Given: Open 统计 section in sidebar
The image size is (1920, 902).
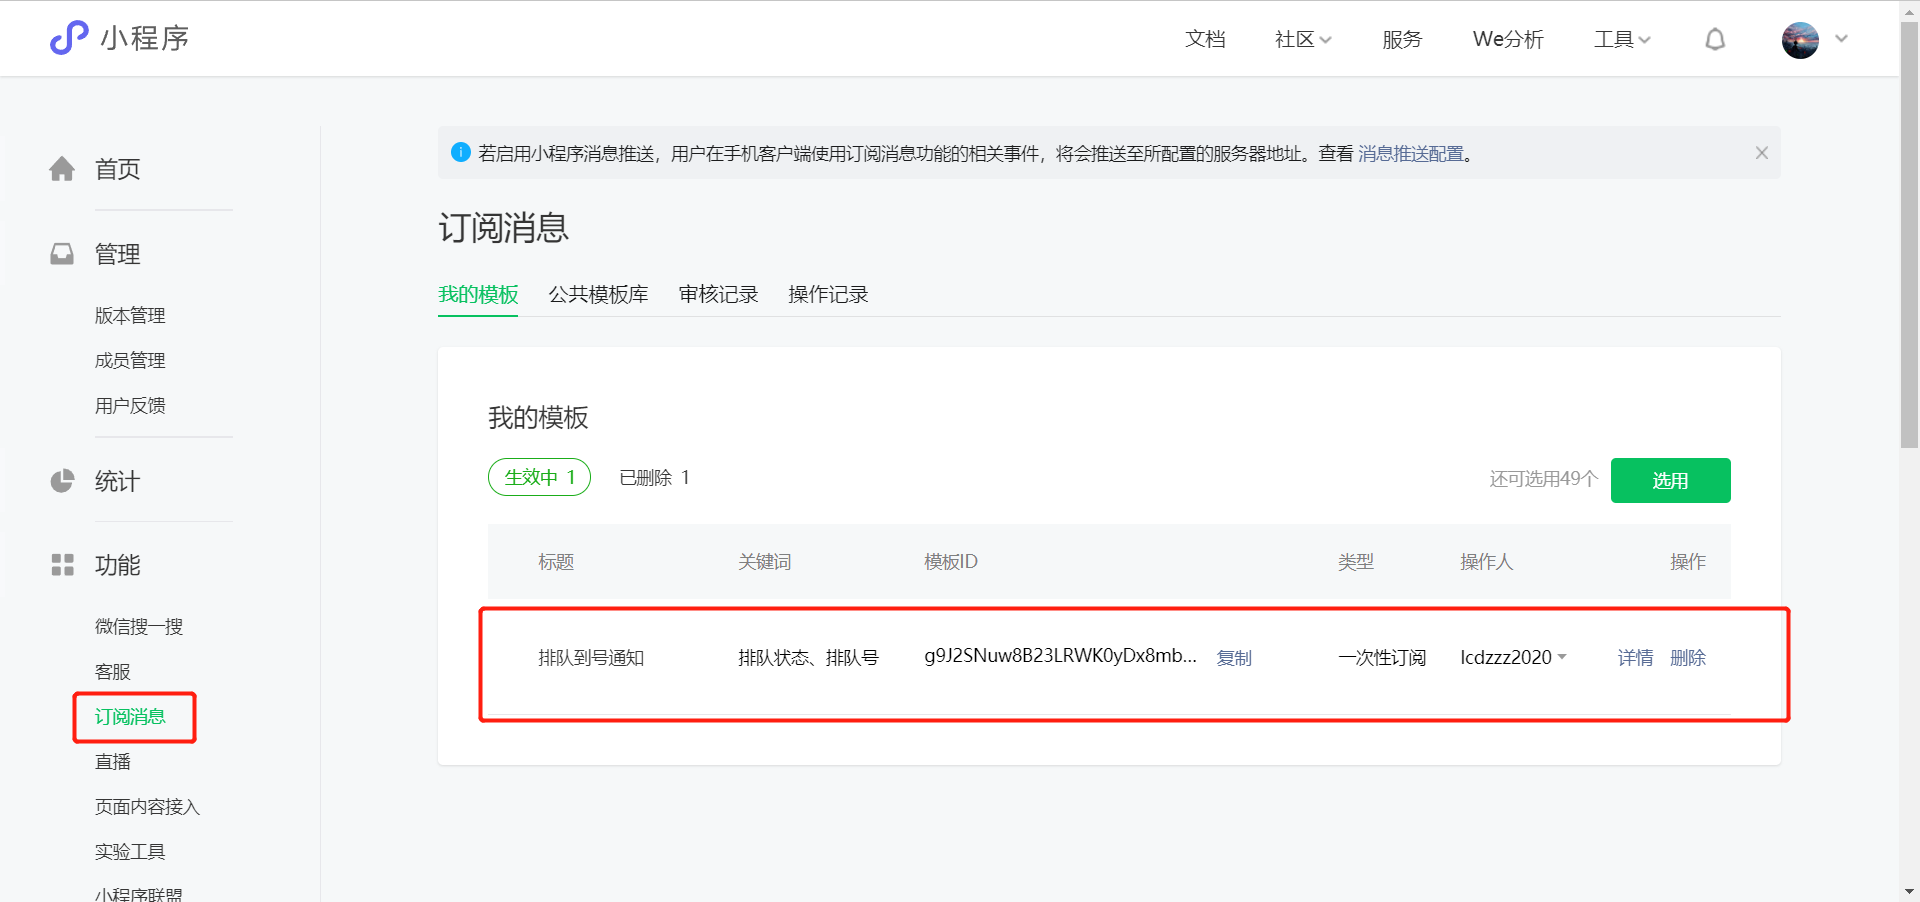Looking at the screenshot, I should (x=117, y=481).
